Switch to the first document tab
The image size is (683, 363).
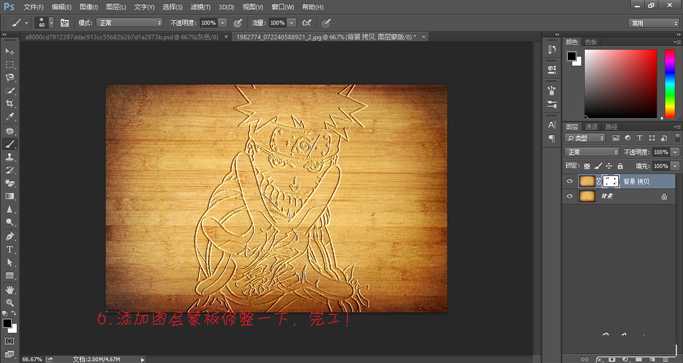tap(122, 37)
